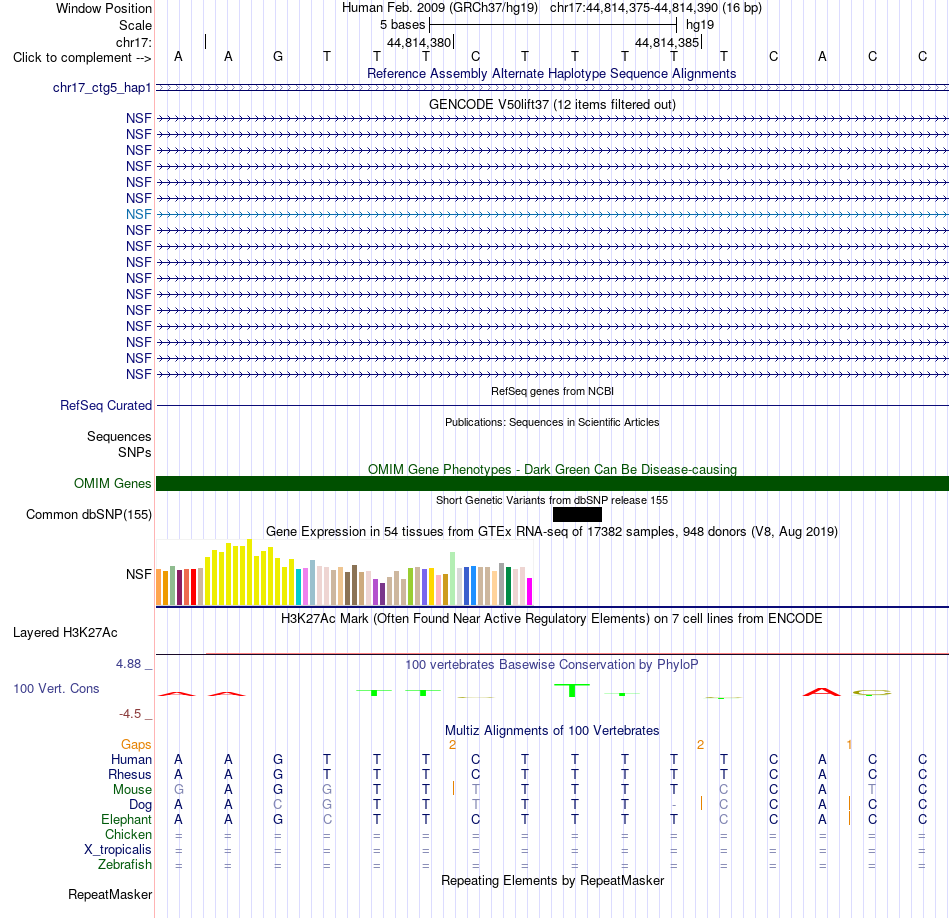
Task: Click the magenta bar ending the GTEx chart
Action: (530, 591)
